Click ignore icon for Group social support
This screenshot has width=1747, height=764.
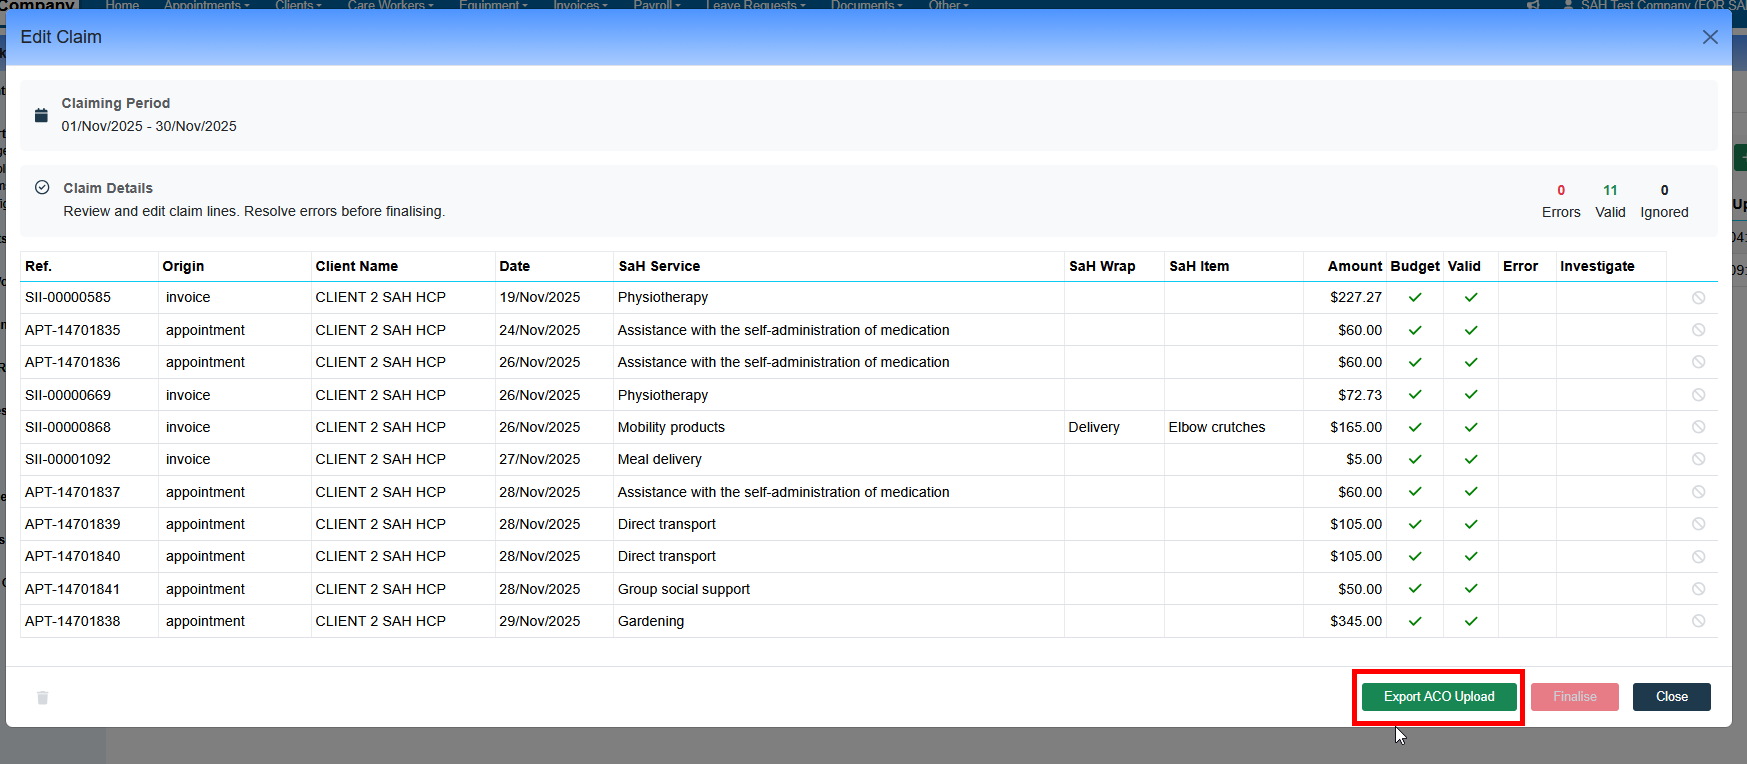[x=1698, y=589]
